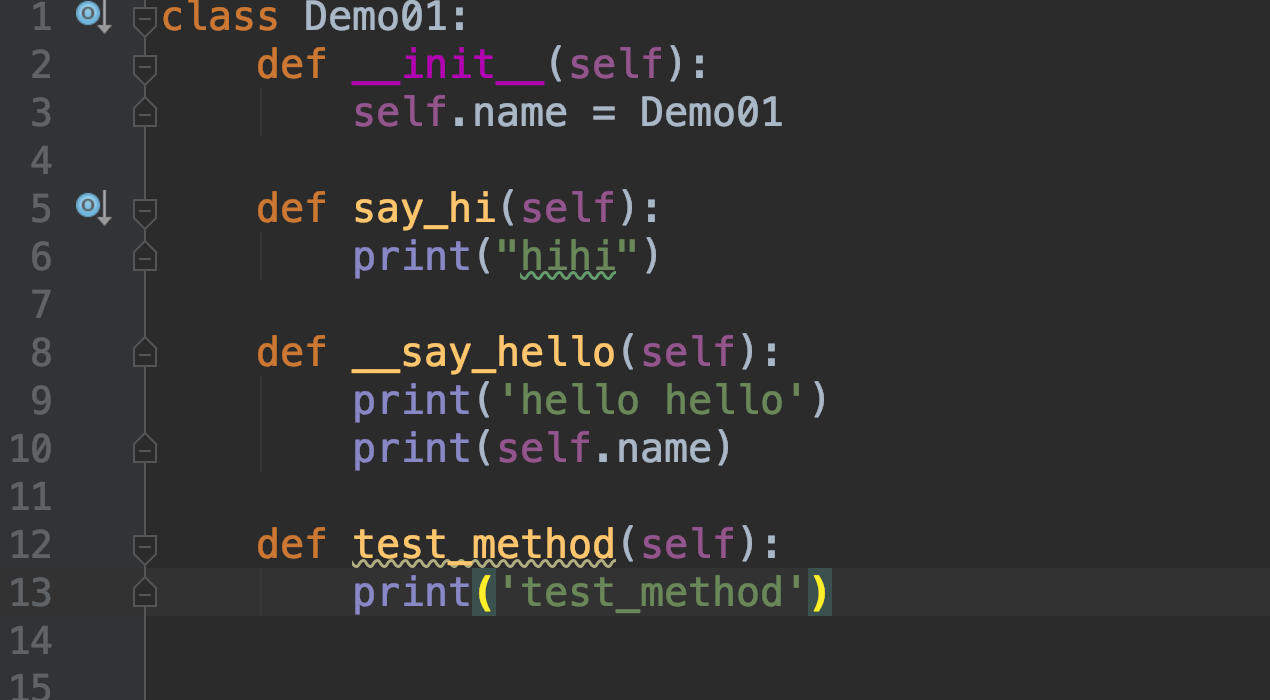The image size is (1270, 700).
Task: Fold the __say_hello method using its gutter marker
Action: [x=145, y=352]
